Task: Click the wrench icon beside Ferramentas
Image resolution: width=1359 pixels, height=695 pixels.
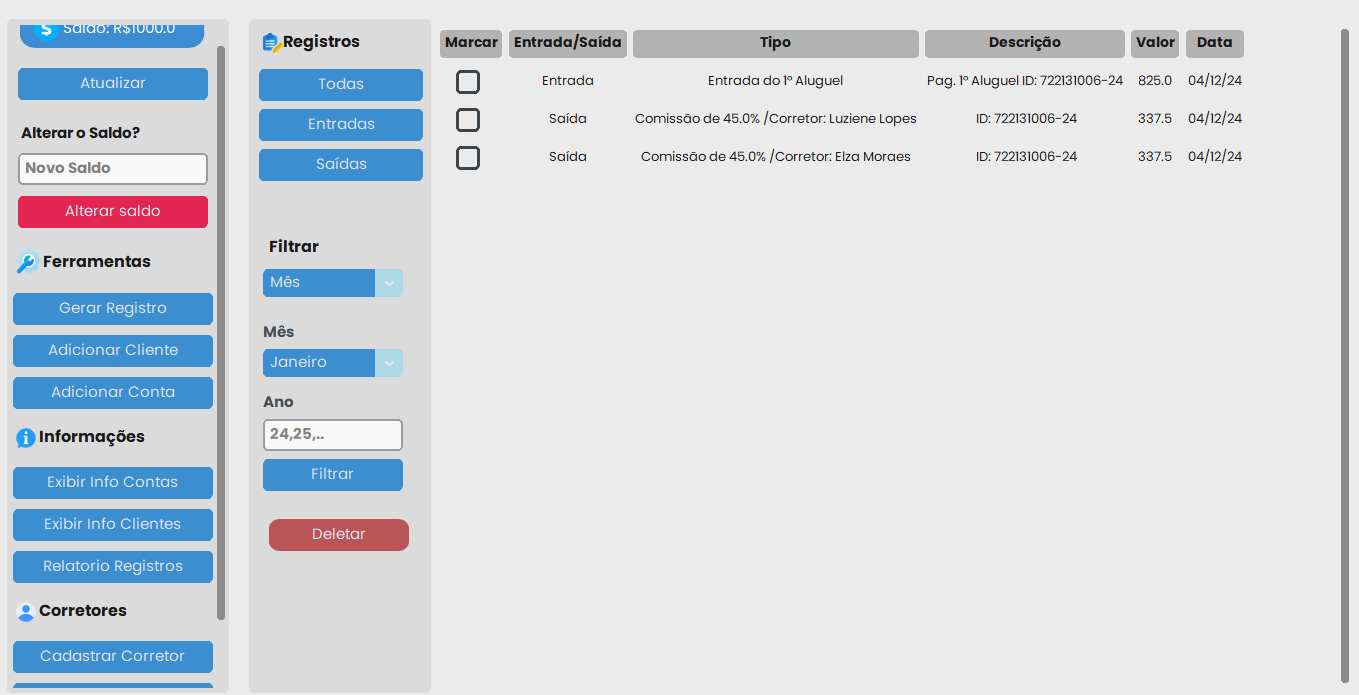Action: click(27, 263)
